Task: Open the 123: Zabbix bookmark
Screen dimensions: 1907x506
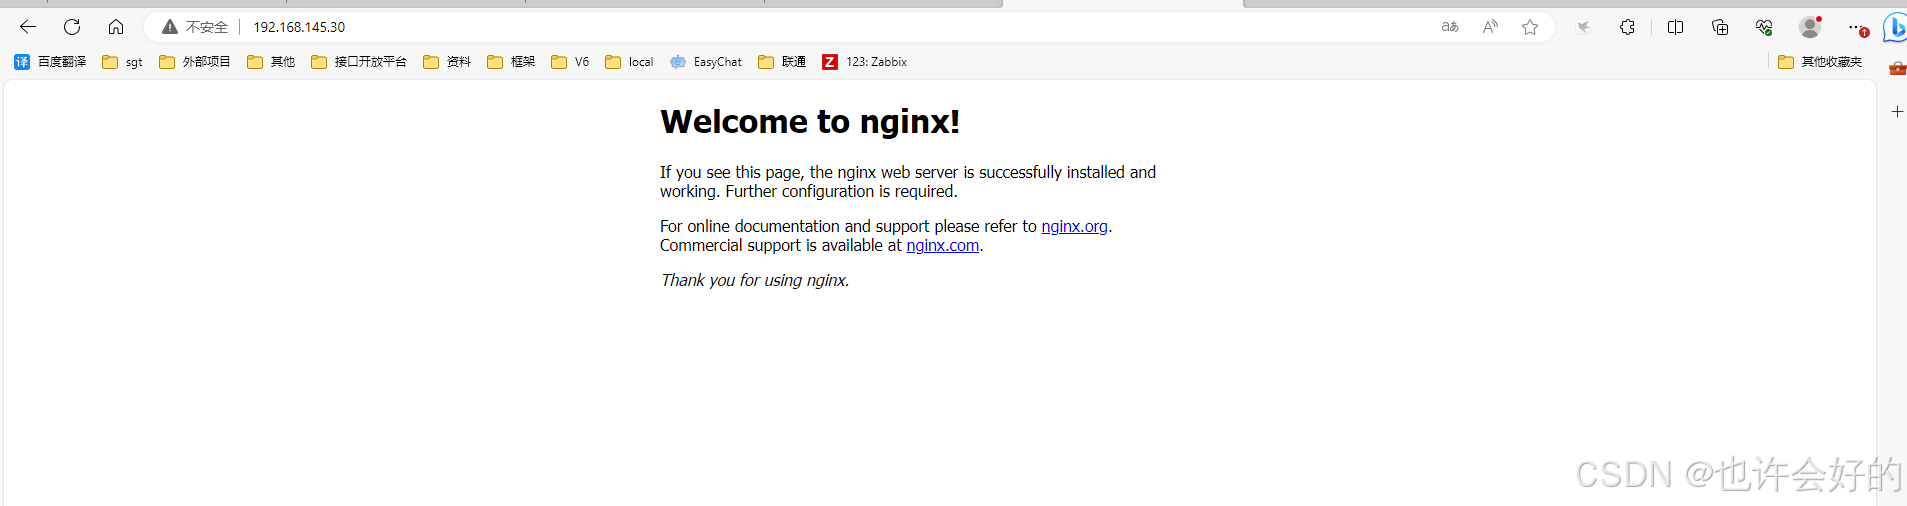Action: click(865, 62)
